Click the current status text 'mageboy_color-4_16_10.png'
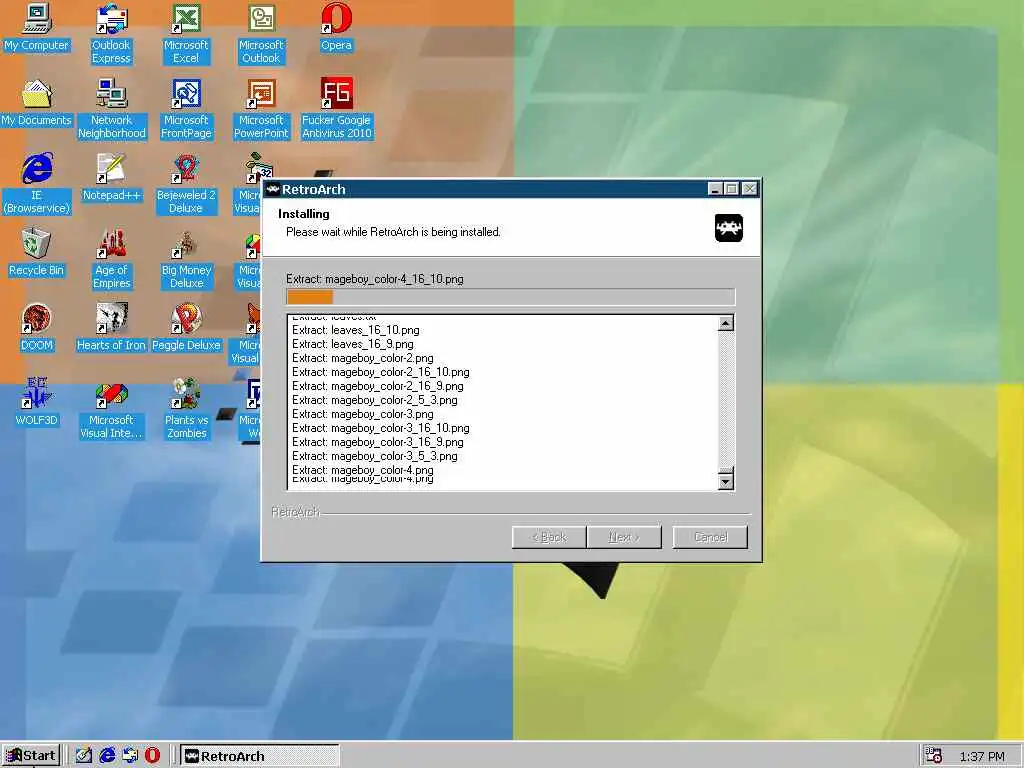Screen dimensions: 1024x768 [394, 279]
